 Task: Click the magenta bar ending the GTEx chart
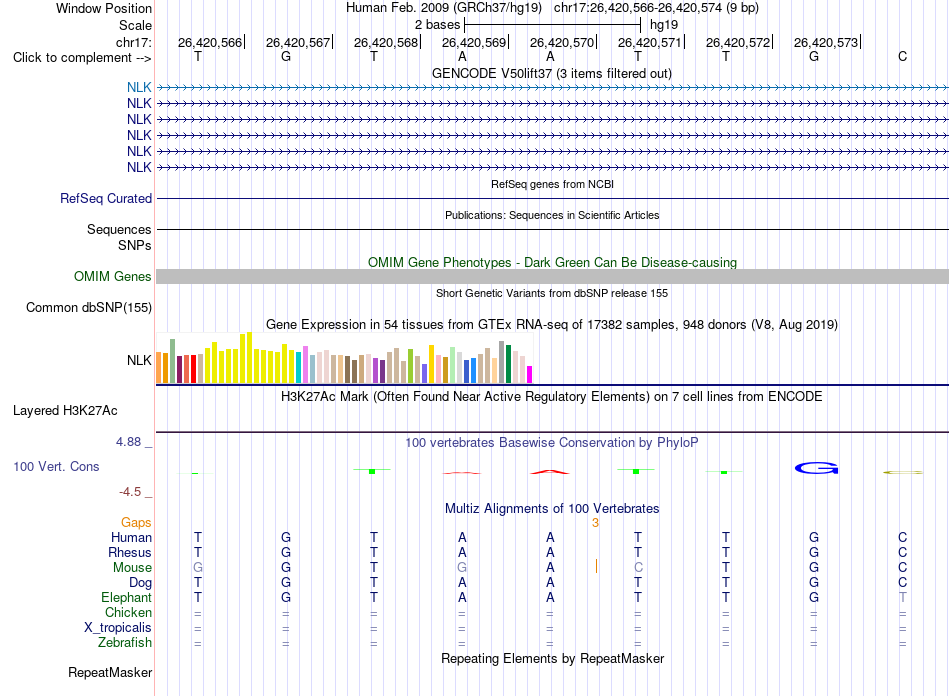529,374
